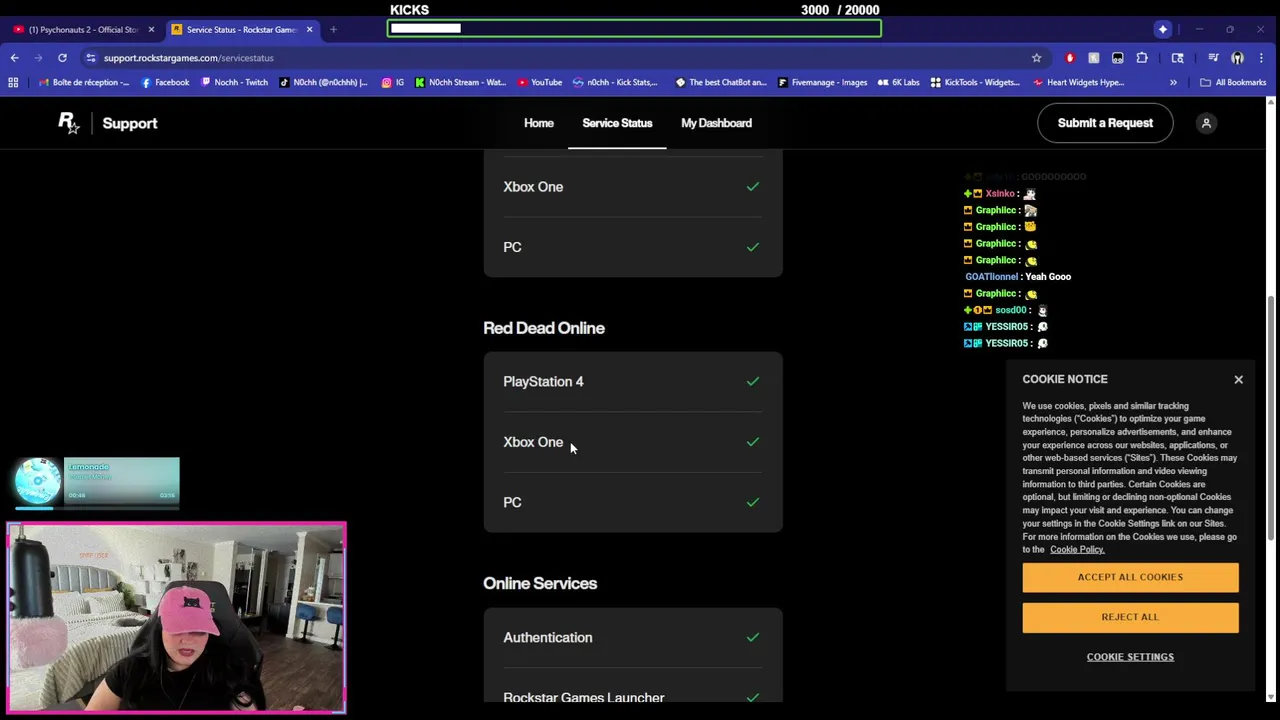Bookmark this page with the star icon

(1036, 58)
